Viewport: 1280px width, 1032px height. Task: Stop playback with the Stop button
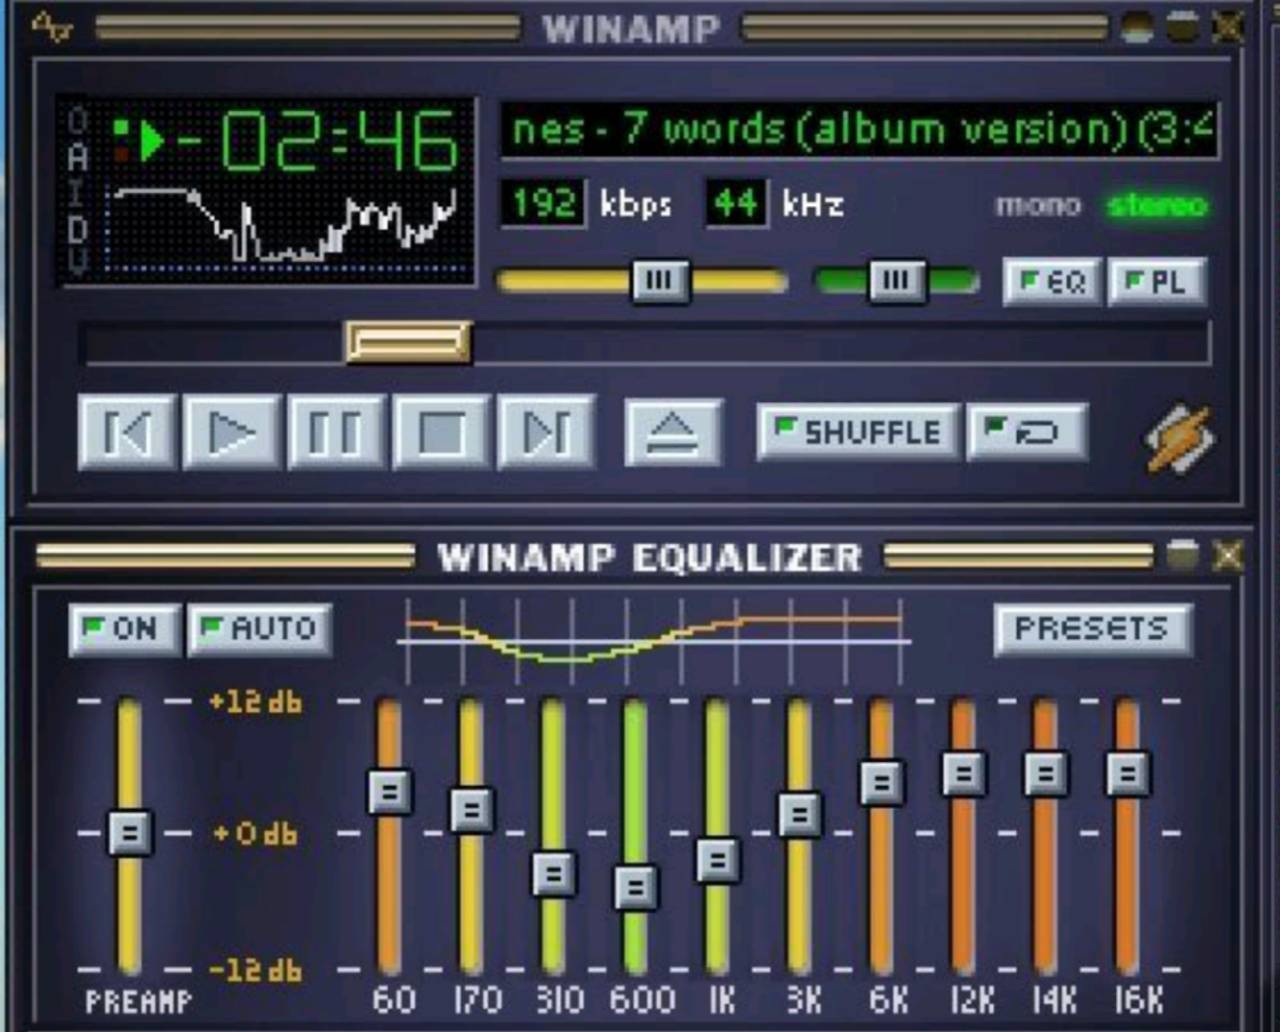440,432
